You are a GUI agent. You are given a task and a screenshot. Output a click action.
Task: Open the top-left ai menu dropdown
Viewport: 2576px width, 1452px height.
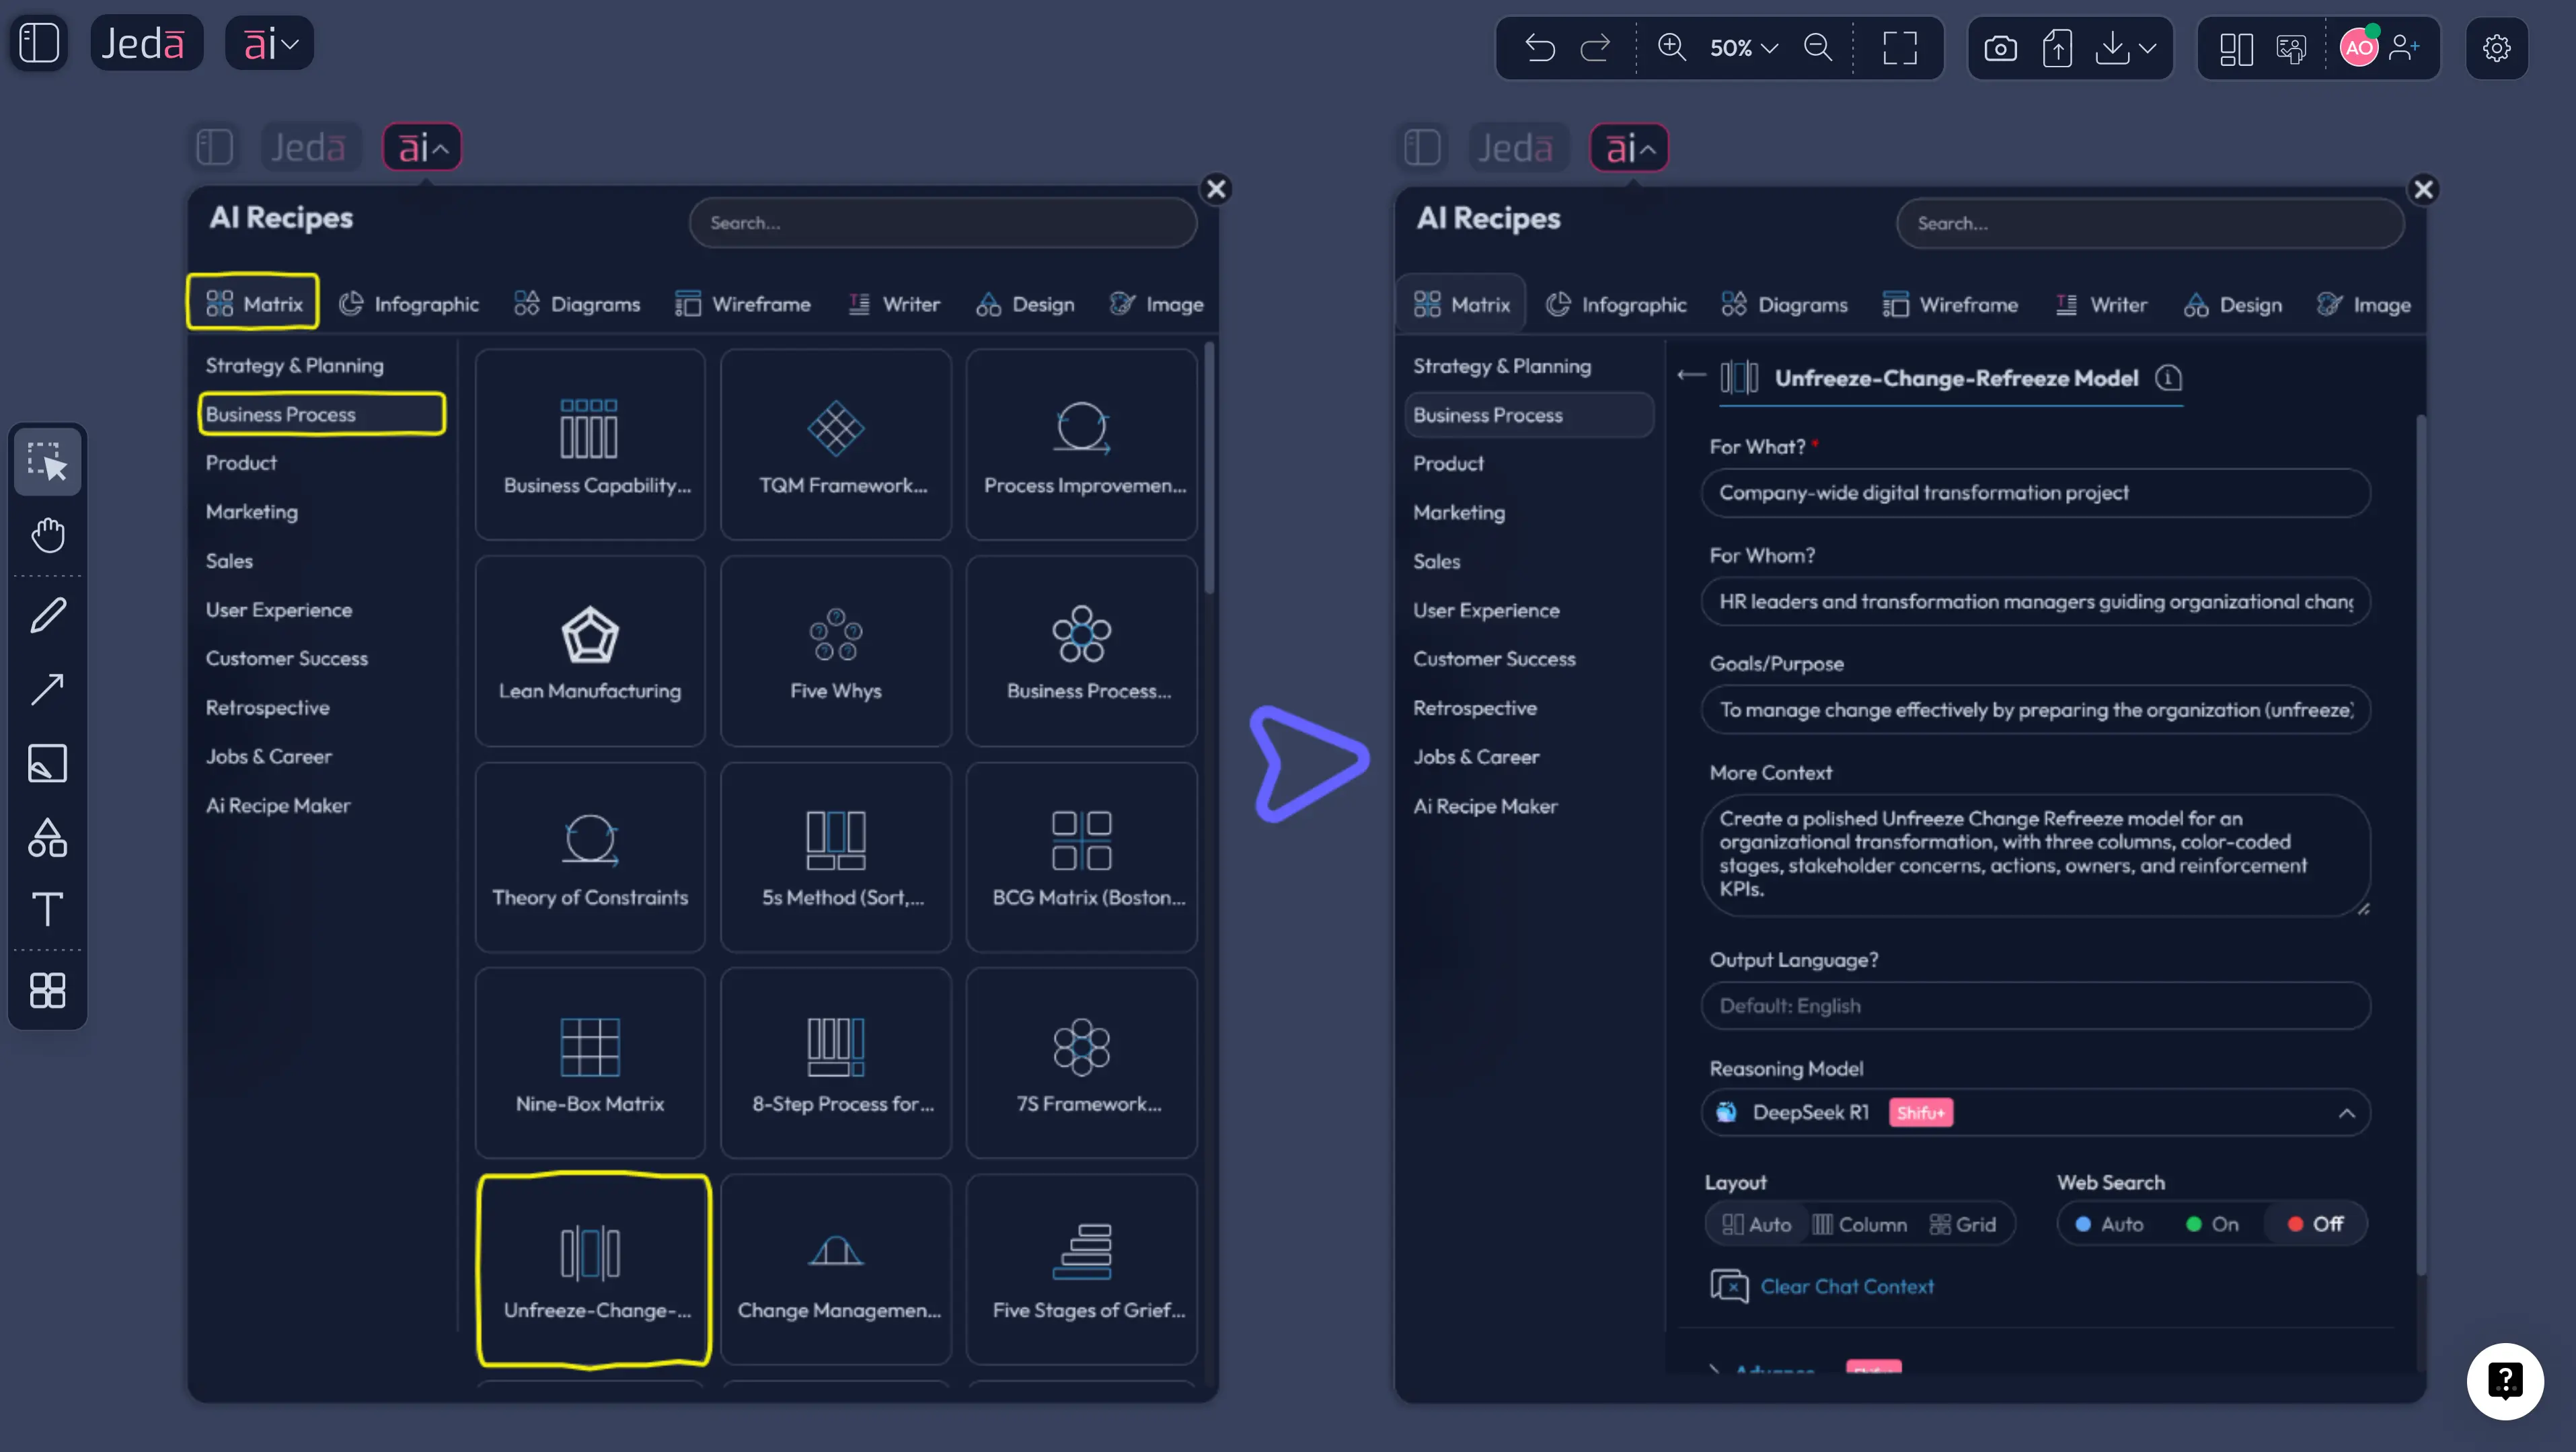coord(270,43)
